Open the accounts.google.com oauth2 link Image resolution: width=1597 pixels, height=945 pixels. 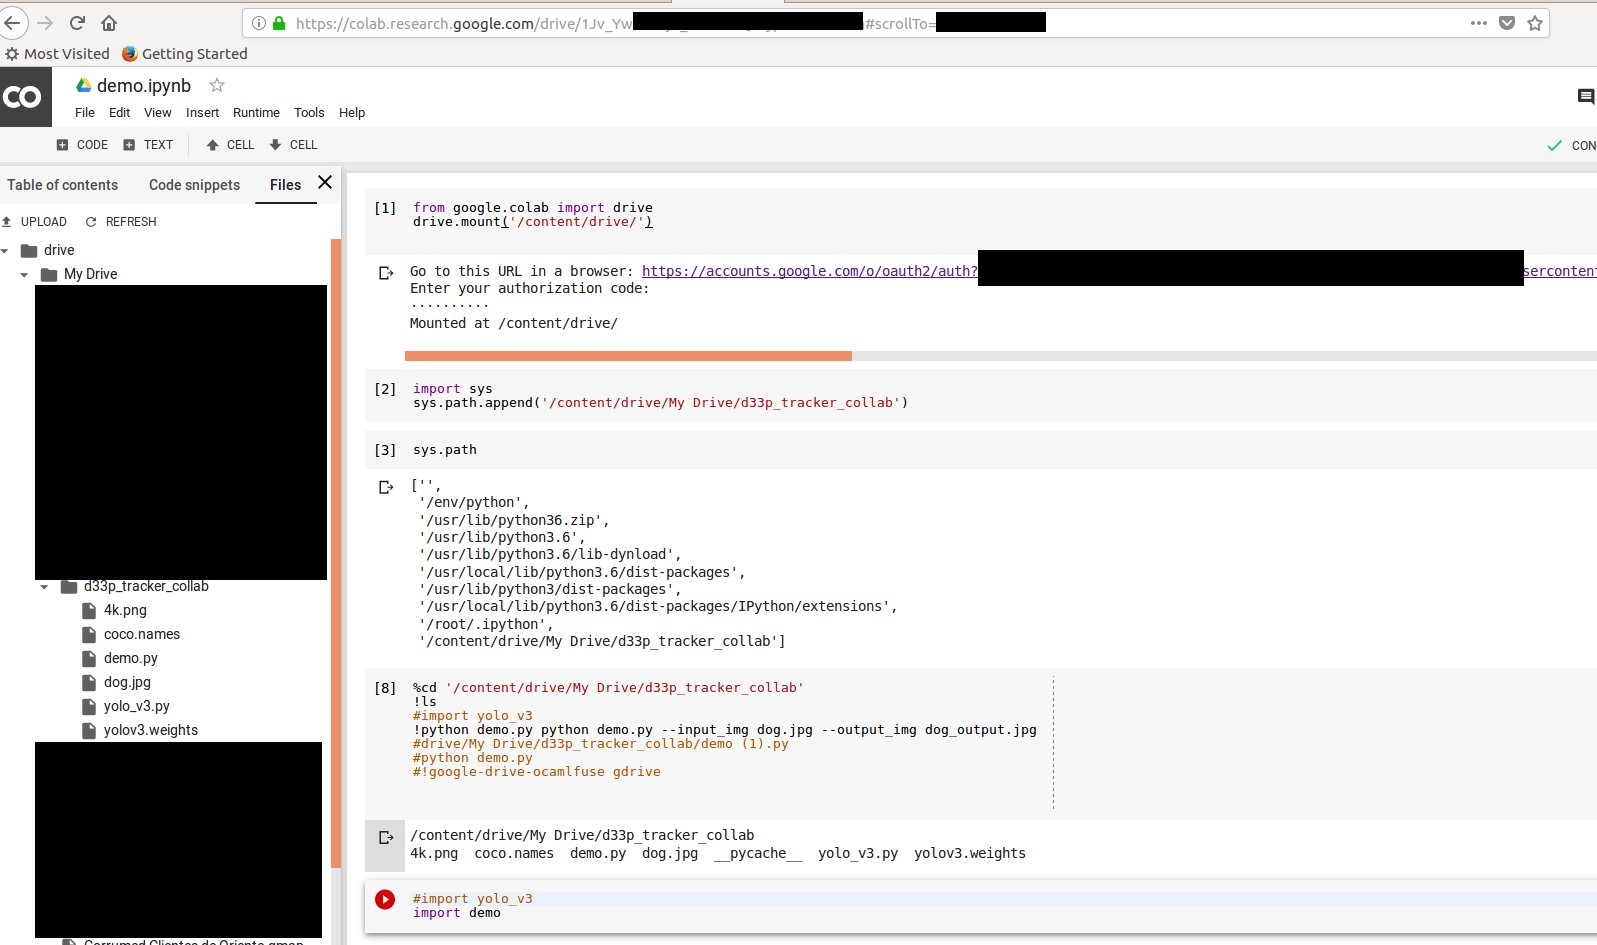pos(810,271)
